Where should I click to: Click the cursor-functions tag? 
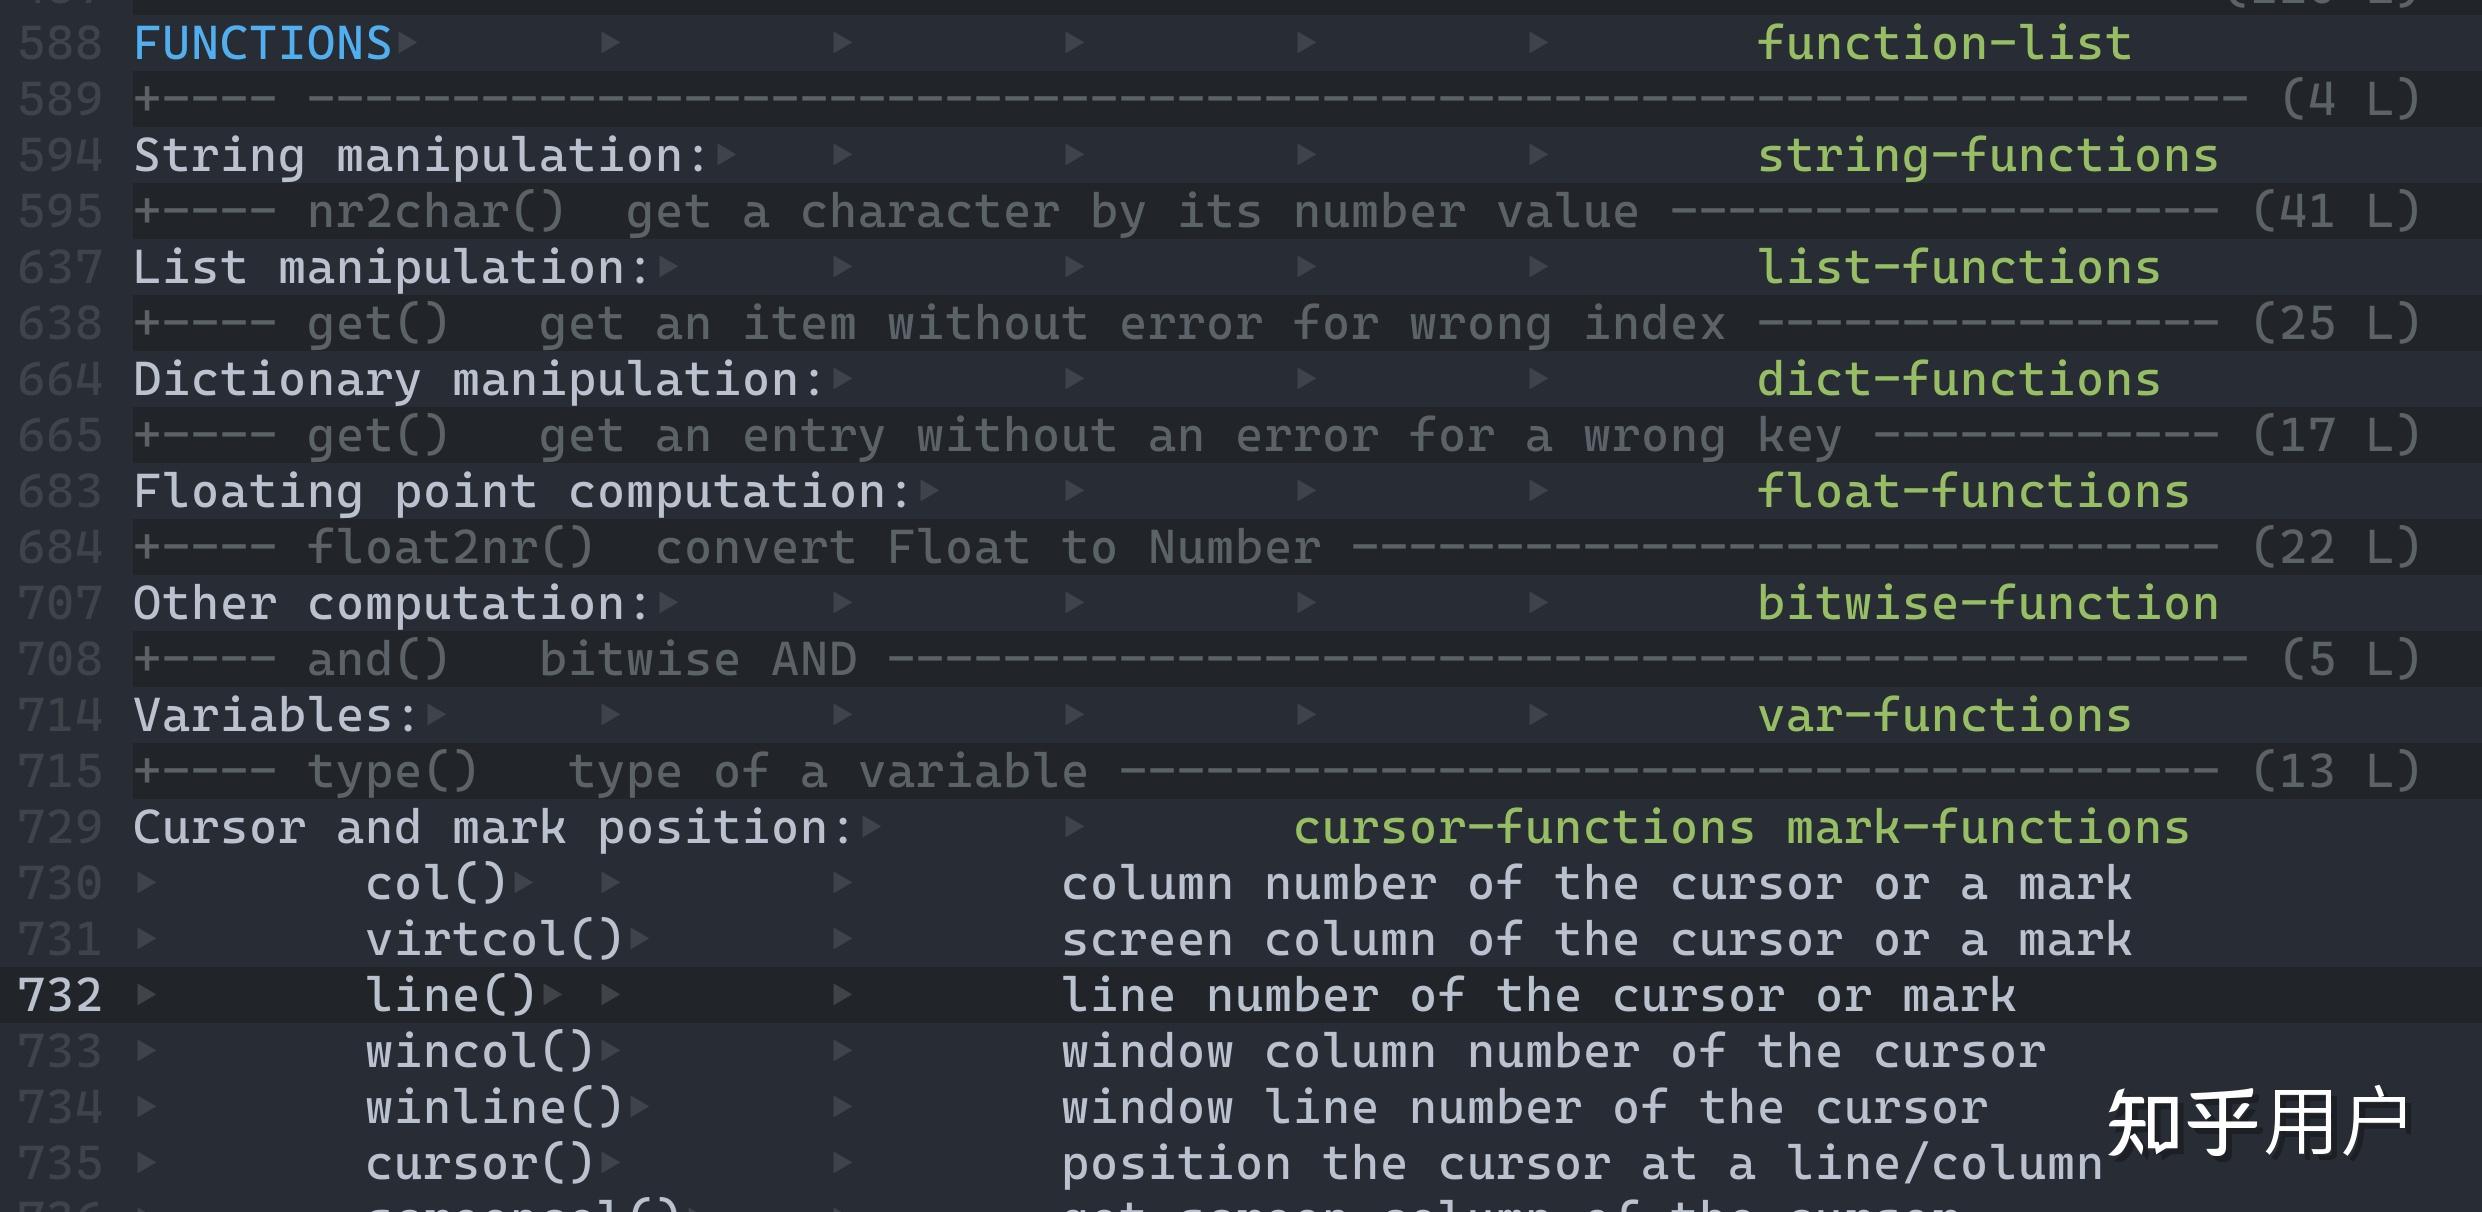tap(1523, 828)
